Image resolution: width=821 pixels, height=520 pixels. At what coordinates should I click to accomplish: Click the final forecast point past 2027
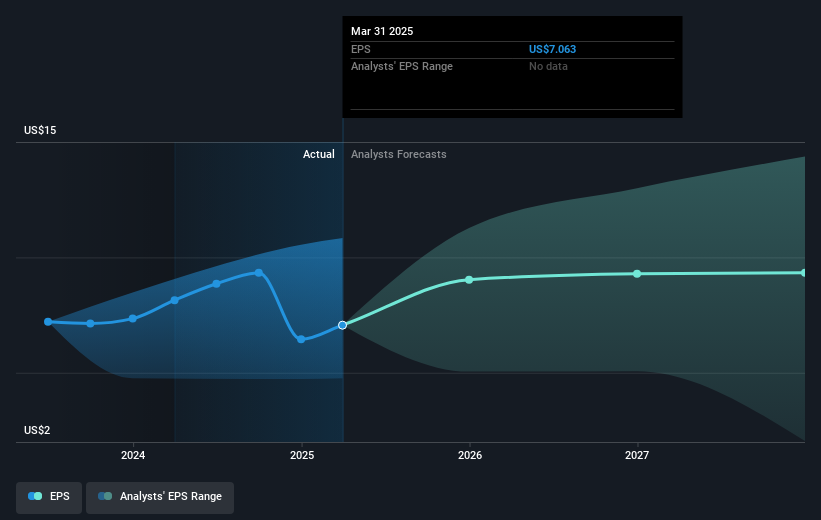pyautogui.click(x=804, y=273)
